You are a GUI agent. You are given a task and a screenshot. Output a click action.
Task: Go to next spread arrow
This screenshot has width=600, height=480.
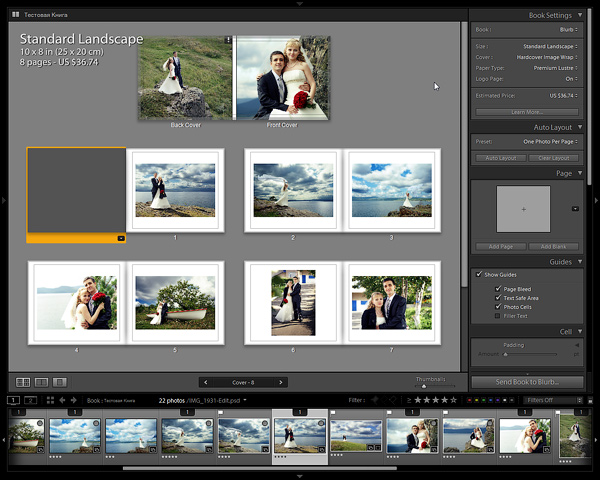pyautogui.click(x=281, y=382)
